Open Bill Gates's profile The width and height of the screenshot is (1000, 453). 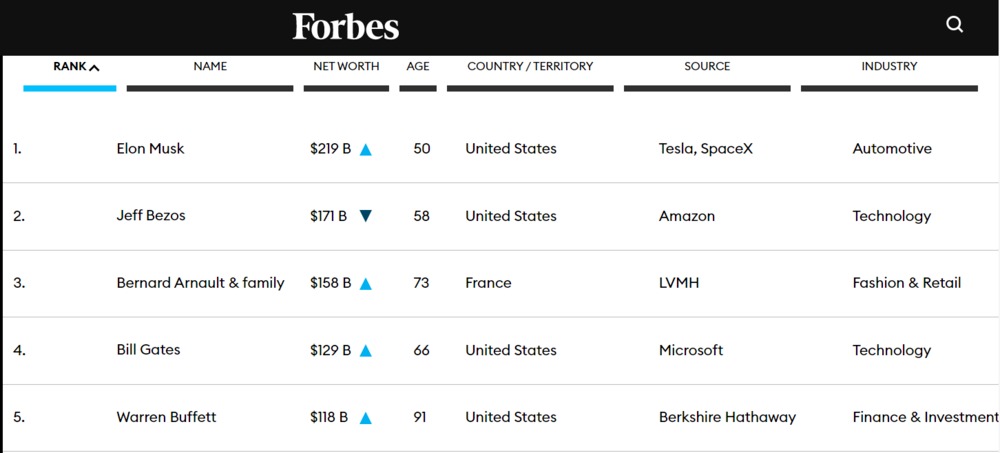[x=149, y=350]
